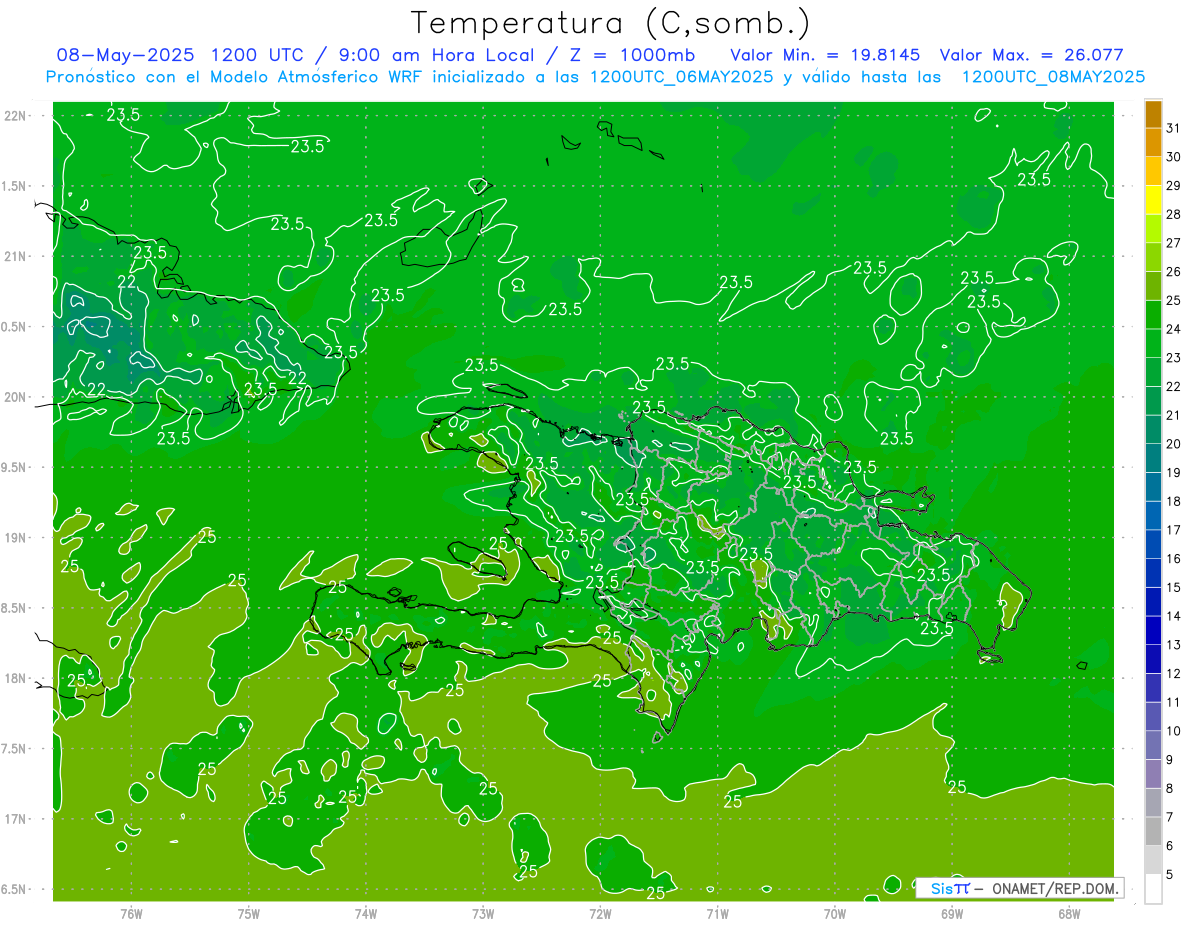Image resolution: width=1200 pixels, height=927 pixels.
Task: Click the '71W' longitude label
Action: 717,912
